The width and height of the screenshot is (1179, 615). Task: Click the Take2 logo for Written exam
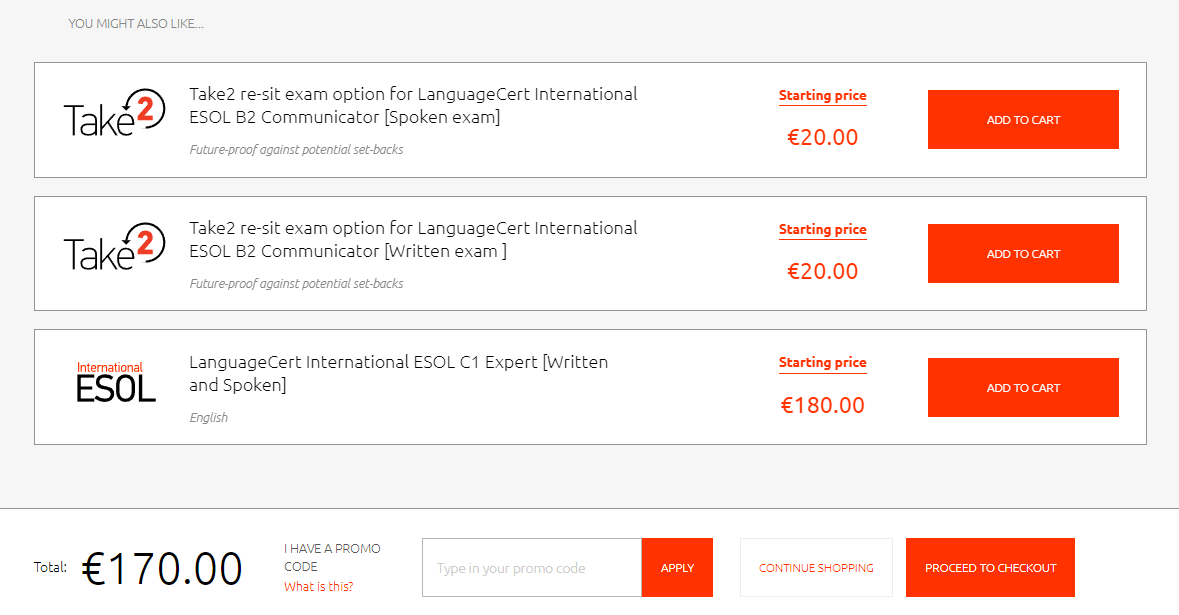[114, 247]
